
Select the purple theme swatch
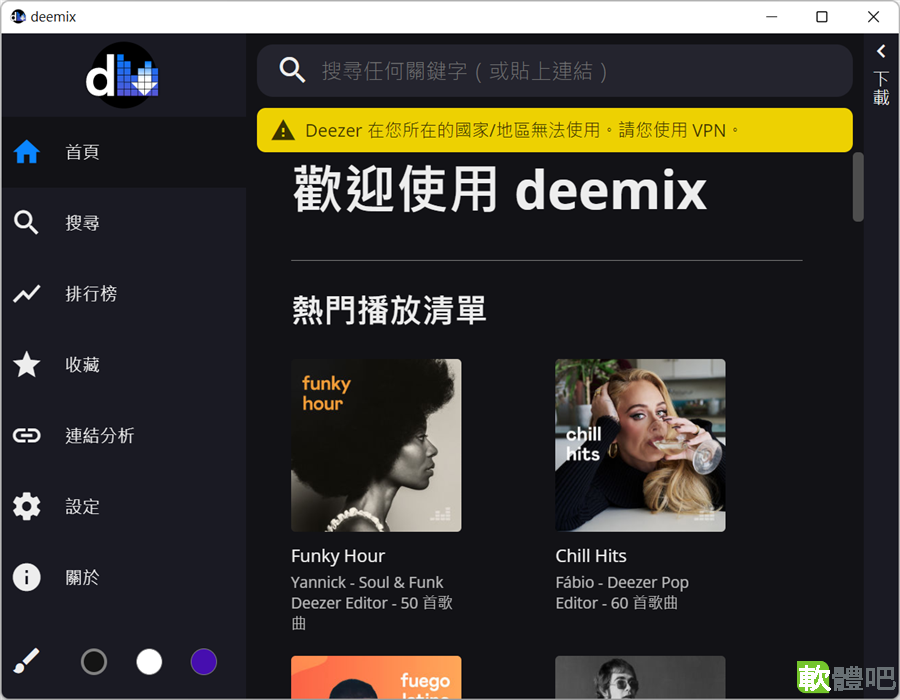[204, 662]
